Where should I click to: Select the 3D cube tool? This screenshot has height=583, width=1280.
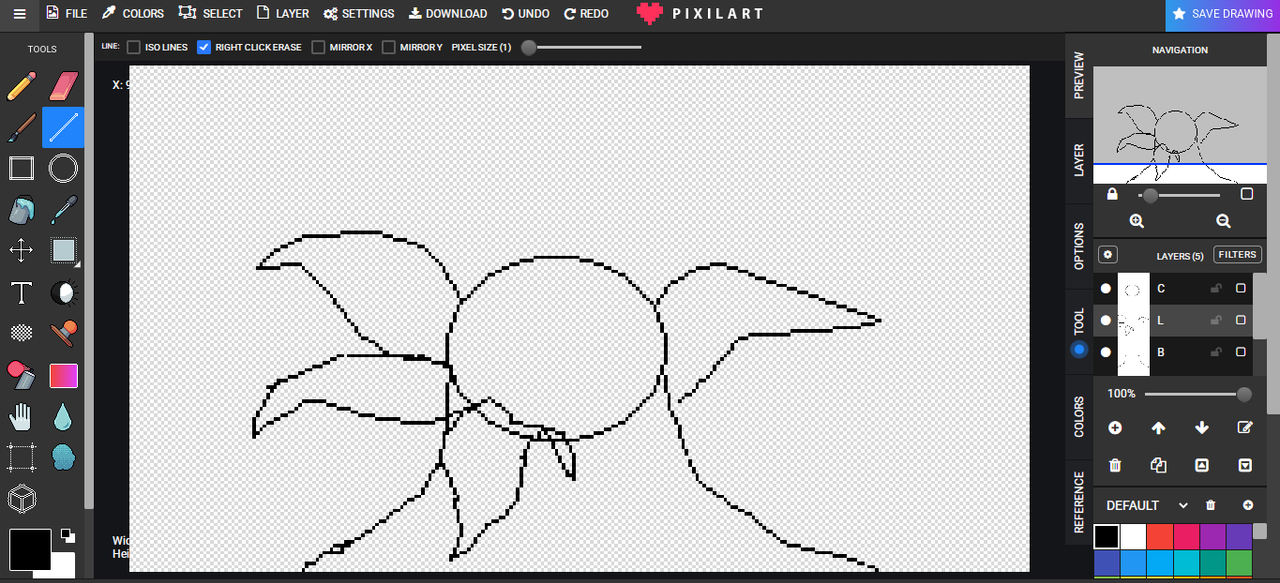pyautogui.click(x=21, y=498)
